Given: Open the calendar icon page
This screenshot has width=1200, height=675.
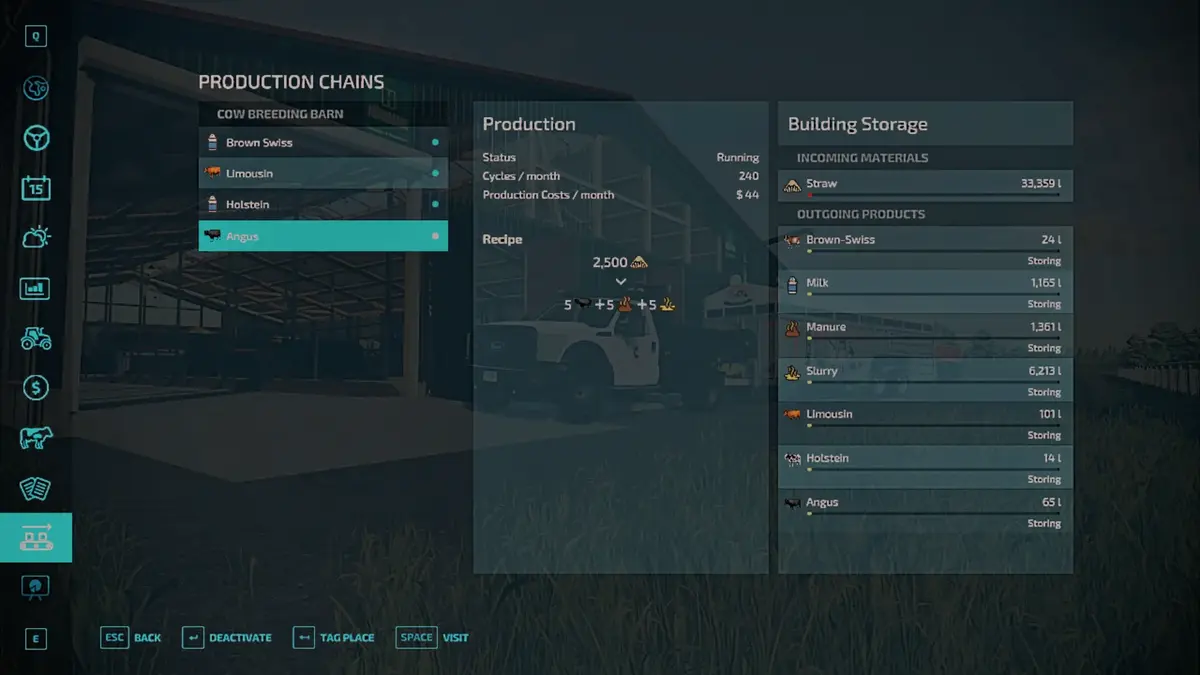Looking at the screenshot, I should click(x=36, y=188).
